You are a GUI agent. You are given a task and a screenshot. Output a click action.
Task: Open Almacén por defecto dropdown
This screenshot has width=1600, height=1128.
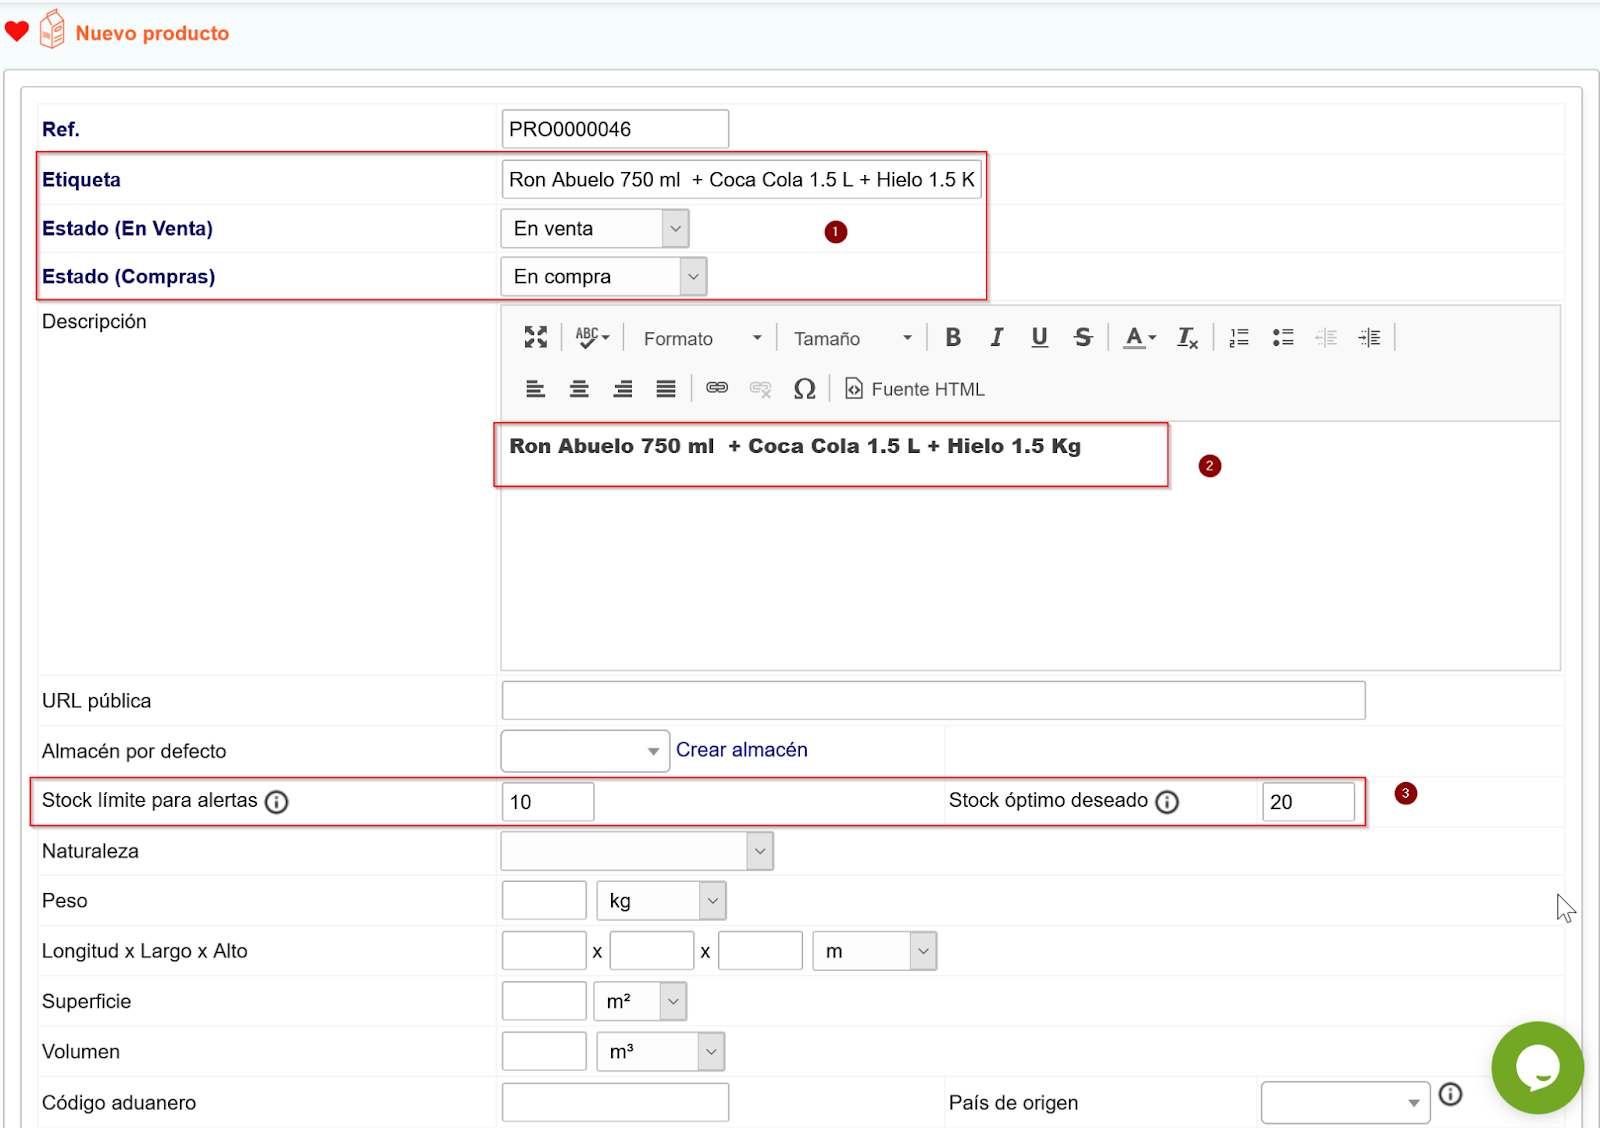point(585,751)
